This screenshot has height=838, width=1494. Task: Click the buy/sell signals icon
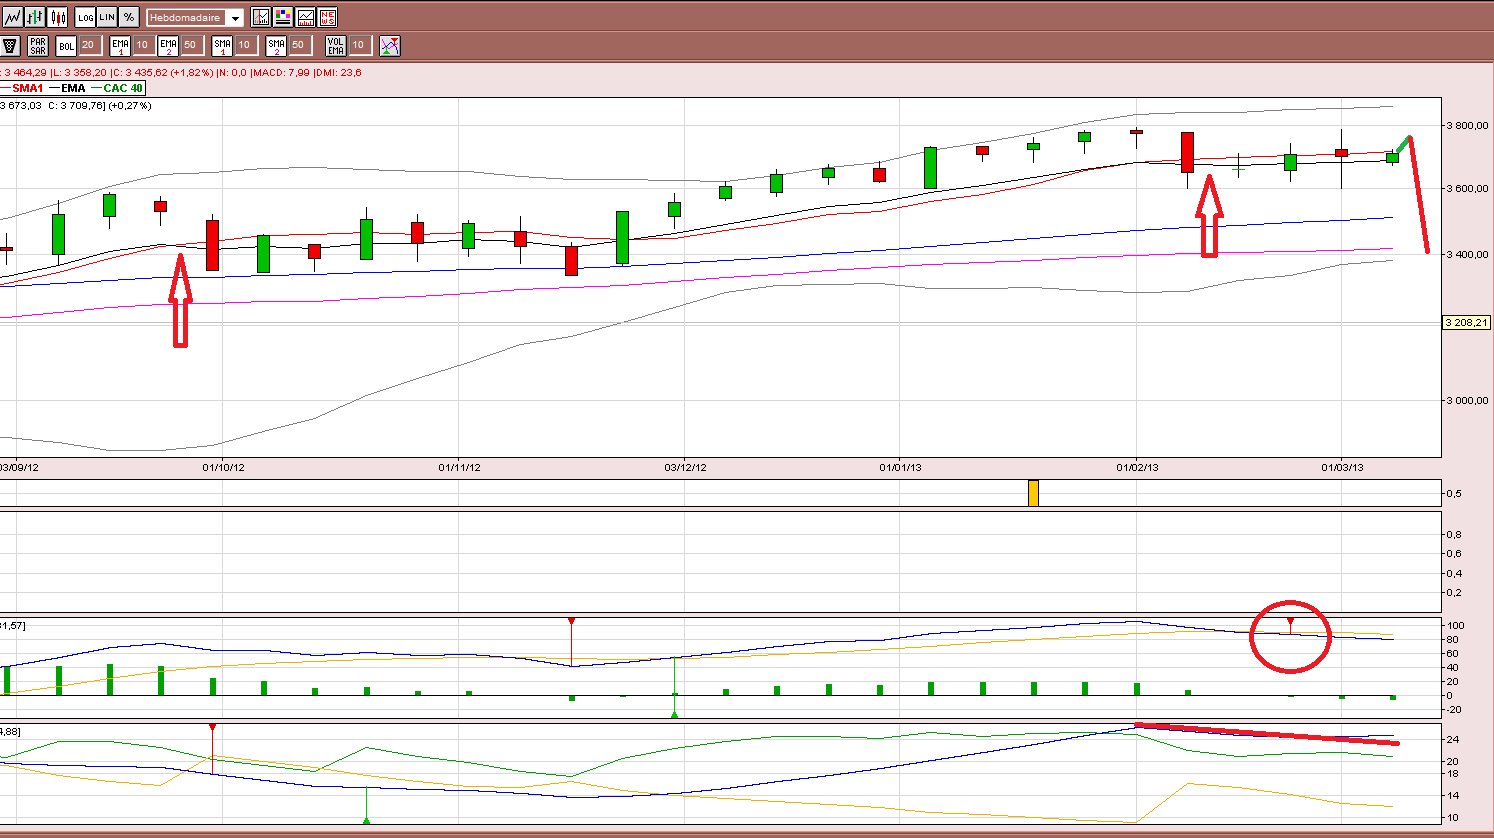click(390, 46)
